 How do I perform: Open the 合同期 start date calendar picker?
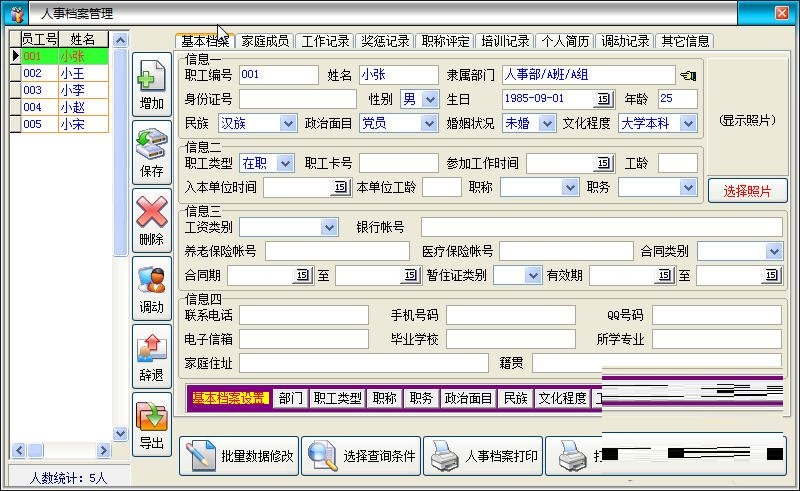(303, 276)
